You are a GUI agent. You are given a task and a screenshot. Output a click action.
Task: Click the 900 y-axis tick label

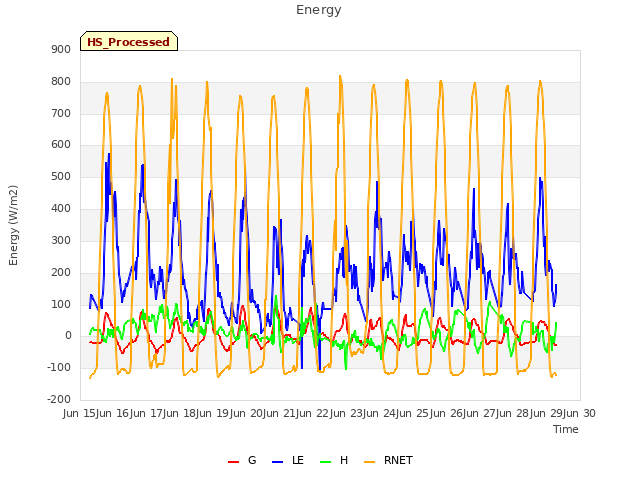click(61, 50)
